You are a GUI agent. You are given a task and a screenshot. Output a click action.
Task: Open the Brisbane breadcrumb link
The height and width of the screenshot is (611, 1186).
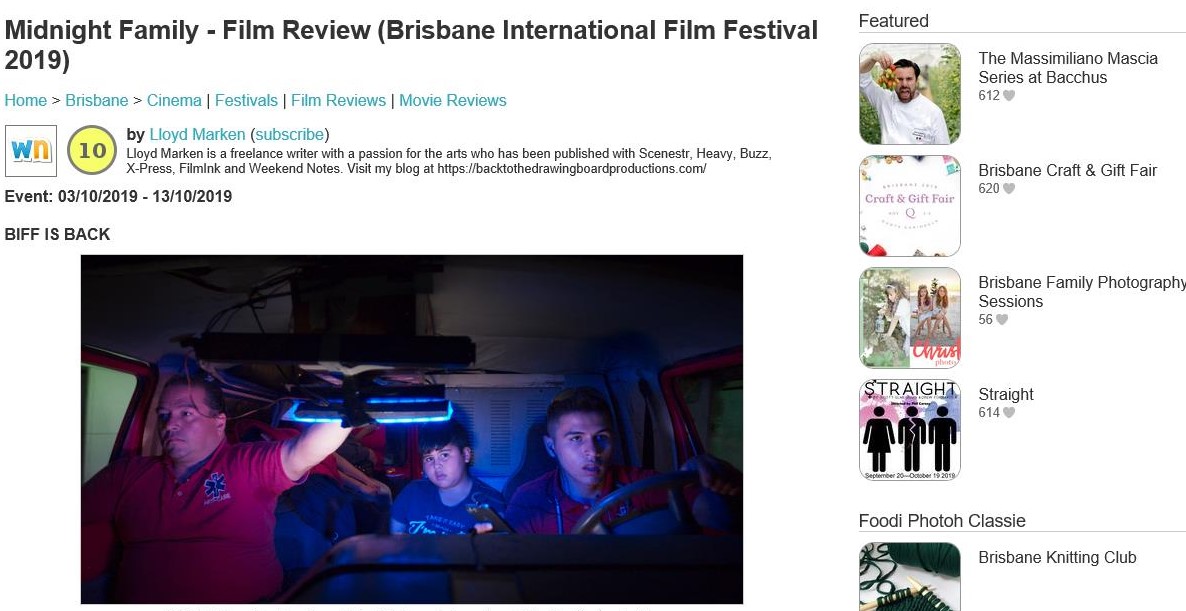pyautogui.click(x=97, y=101)
